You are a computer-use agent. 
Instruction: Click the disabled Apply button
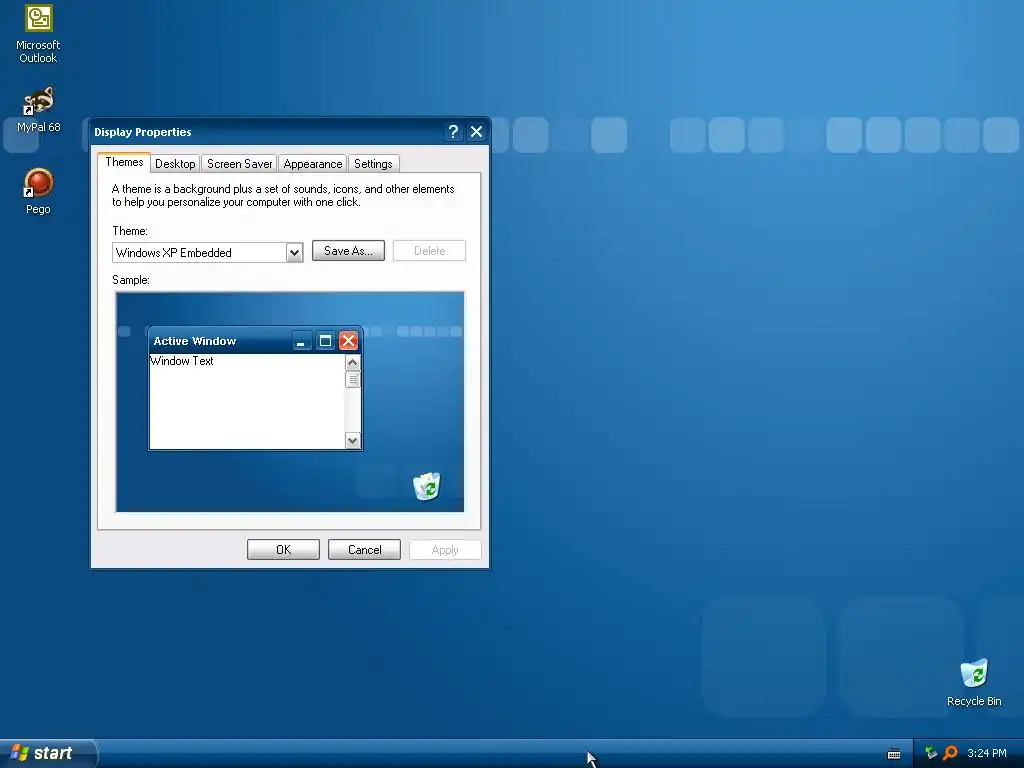pyautogui.click(x=445, y=550)
